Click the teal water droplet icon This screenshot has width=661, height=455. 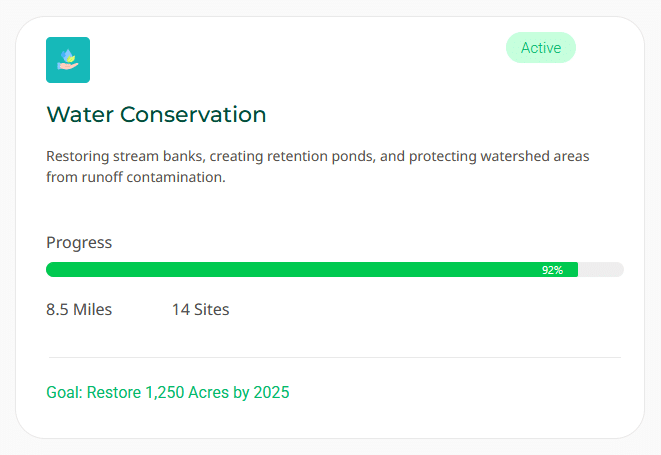68,60
